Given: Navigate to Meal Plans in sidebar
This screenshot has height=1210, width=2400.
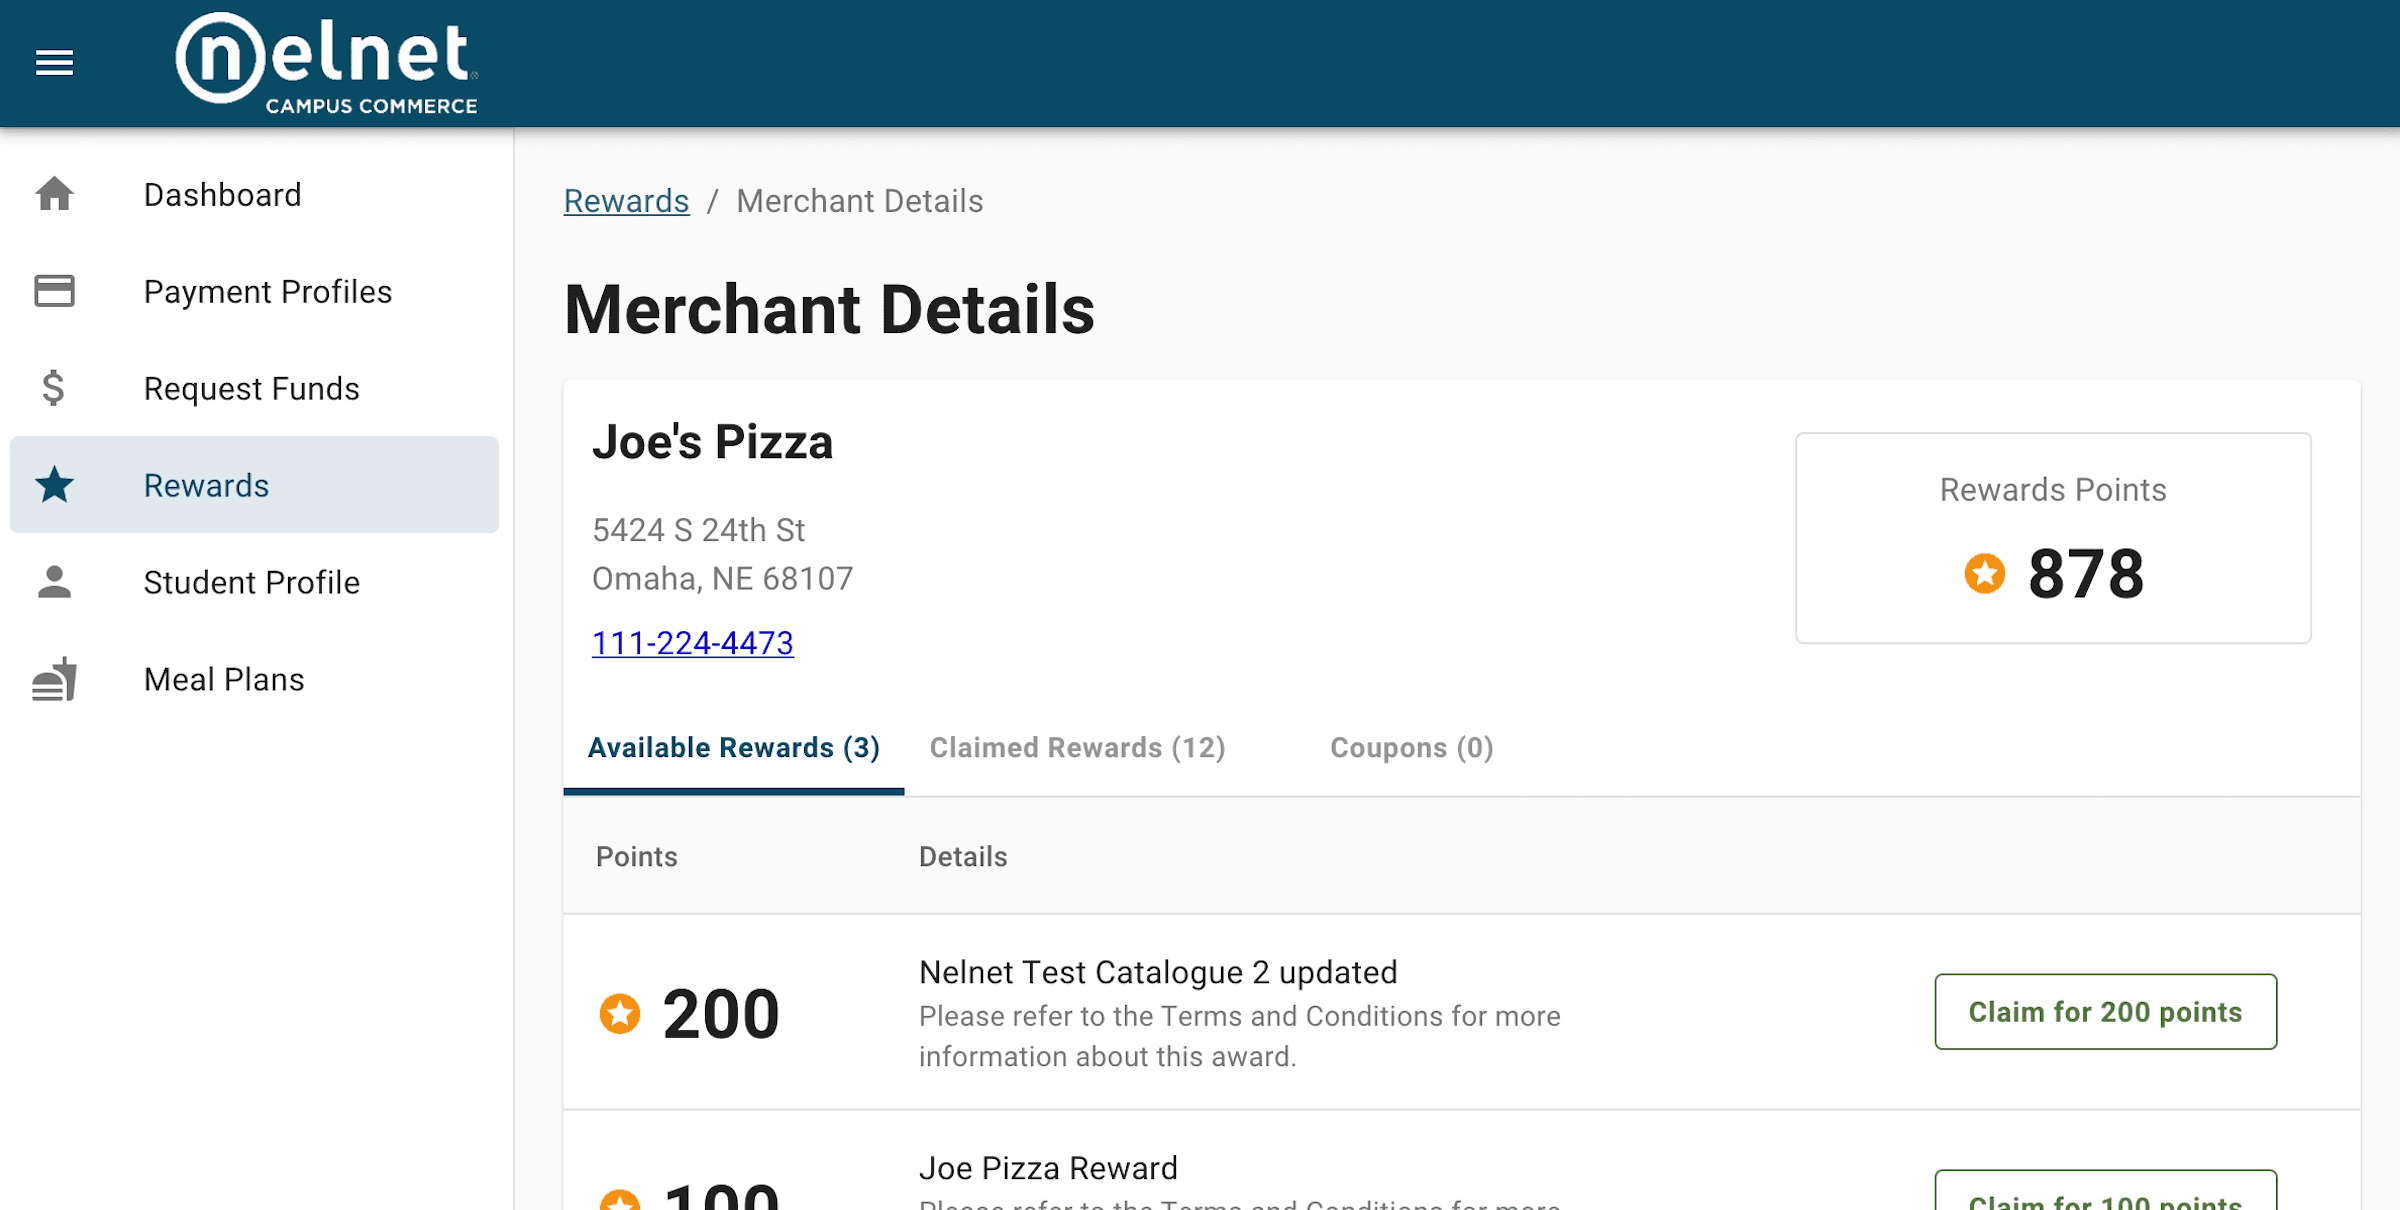Looking at the screenshot, I should tap(224, 680).
